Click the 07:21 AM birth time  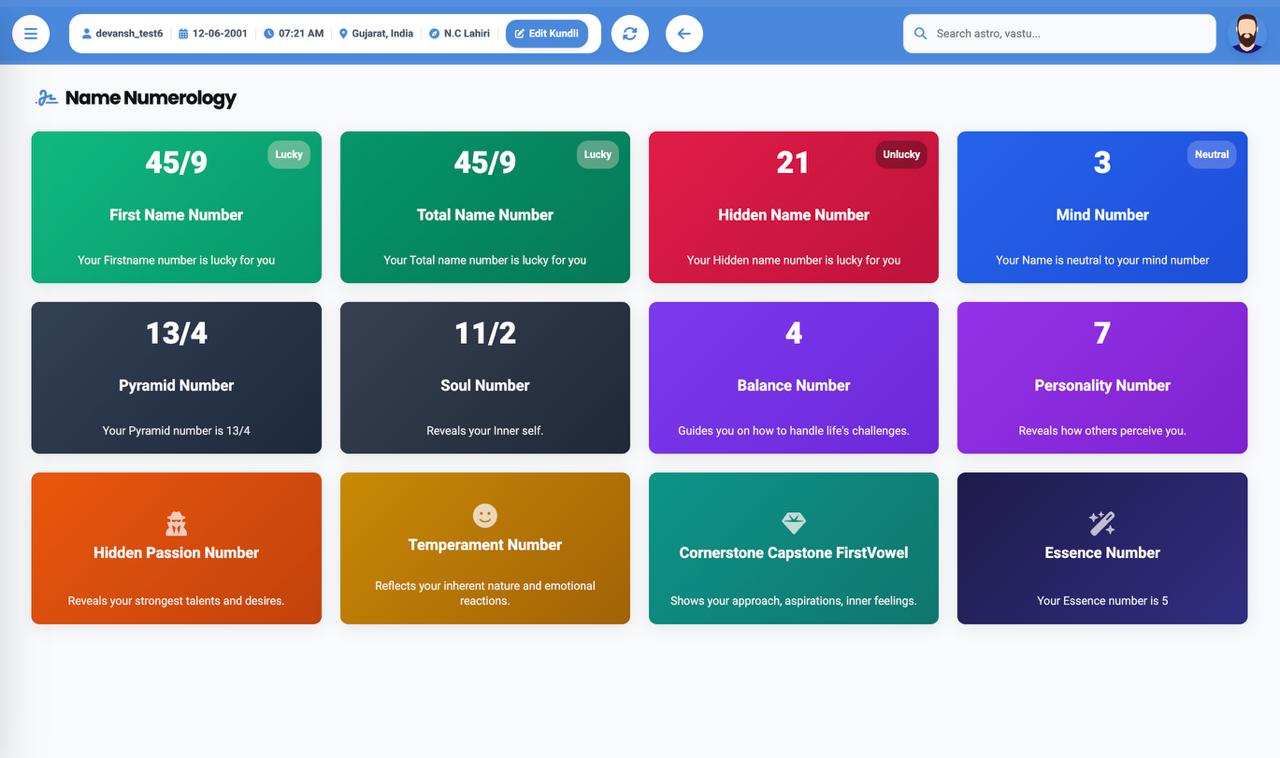pos(301,33)
